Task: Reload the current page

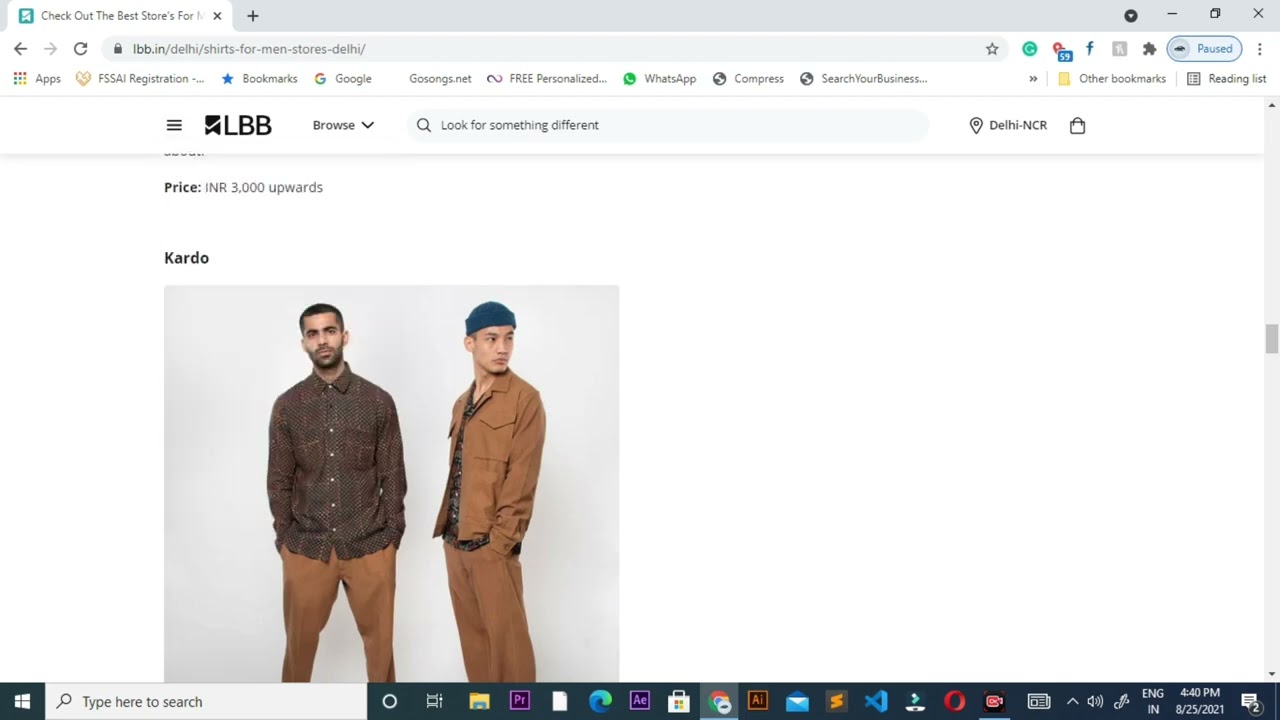Action: click(x=81, y=48)
